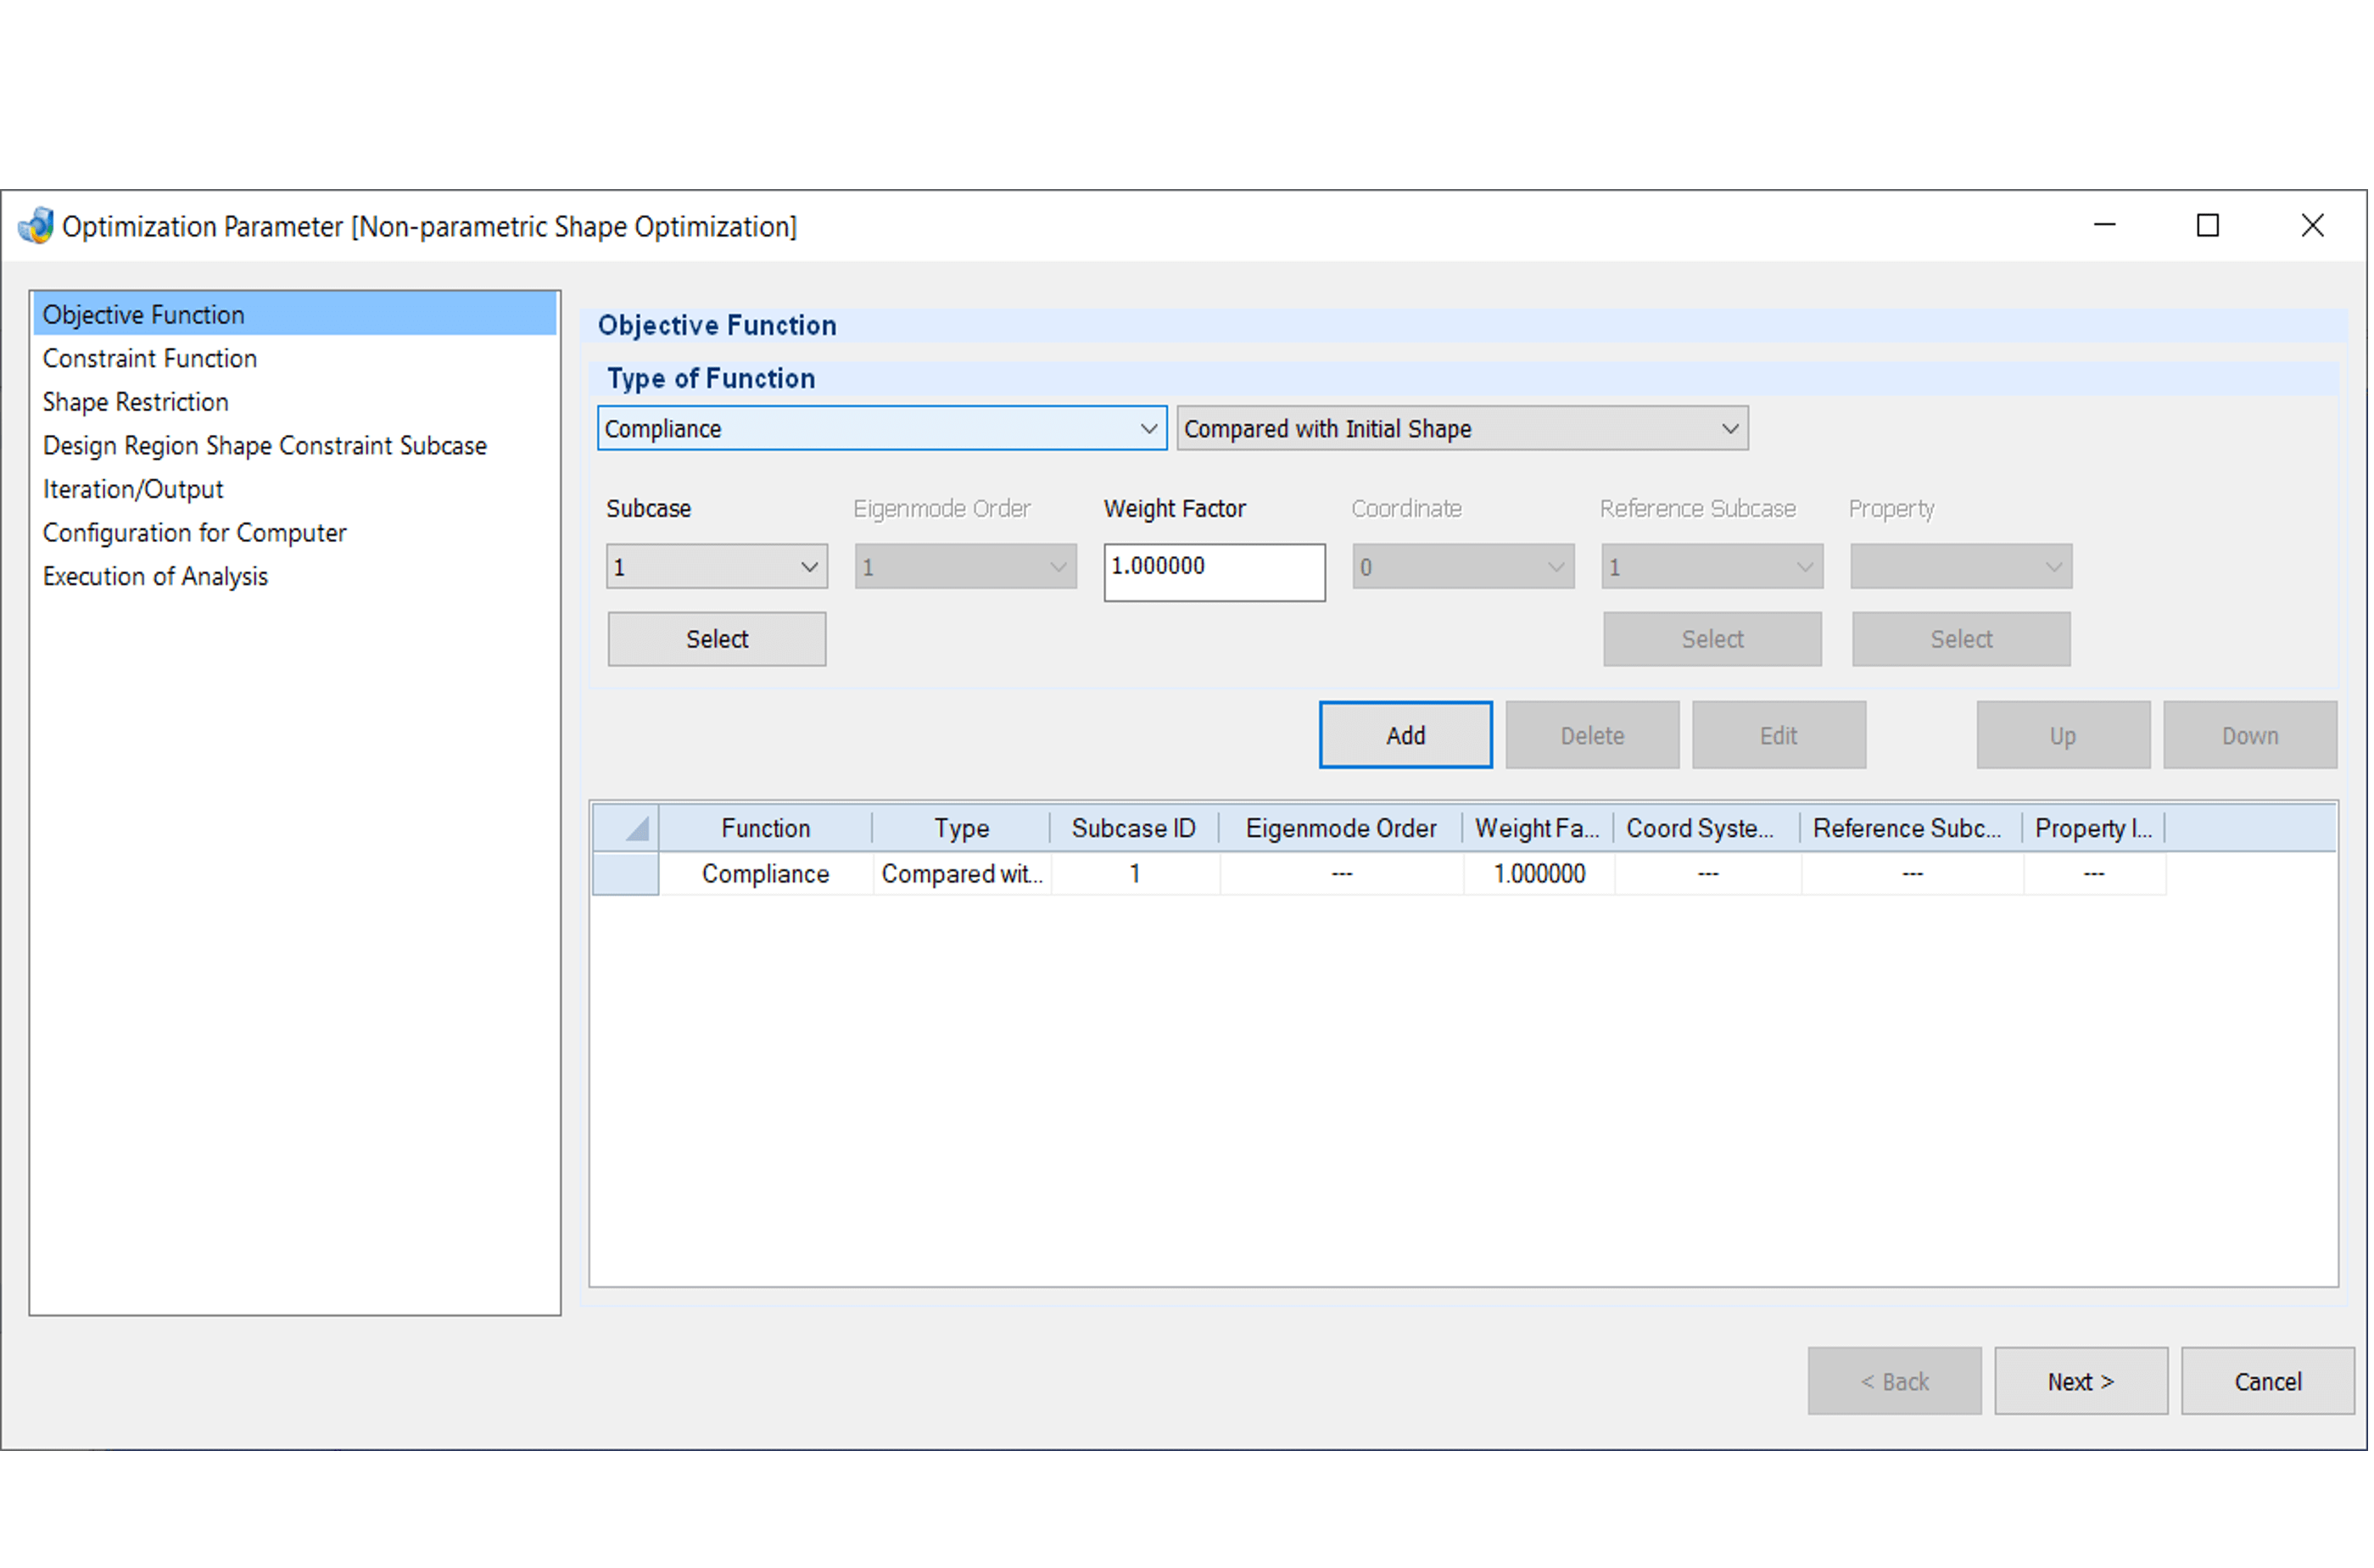Click Select button under Property
The height and width of the screenshot is (1568, 2374).
[x=1961, y=640]
